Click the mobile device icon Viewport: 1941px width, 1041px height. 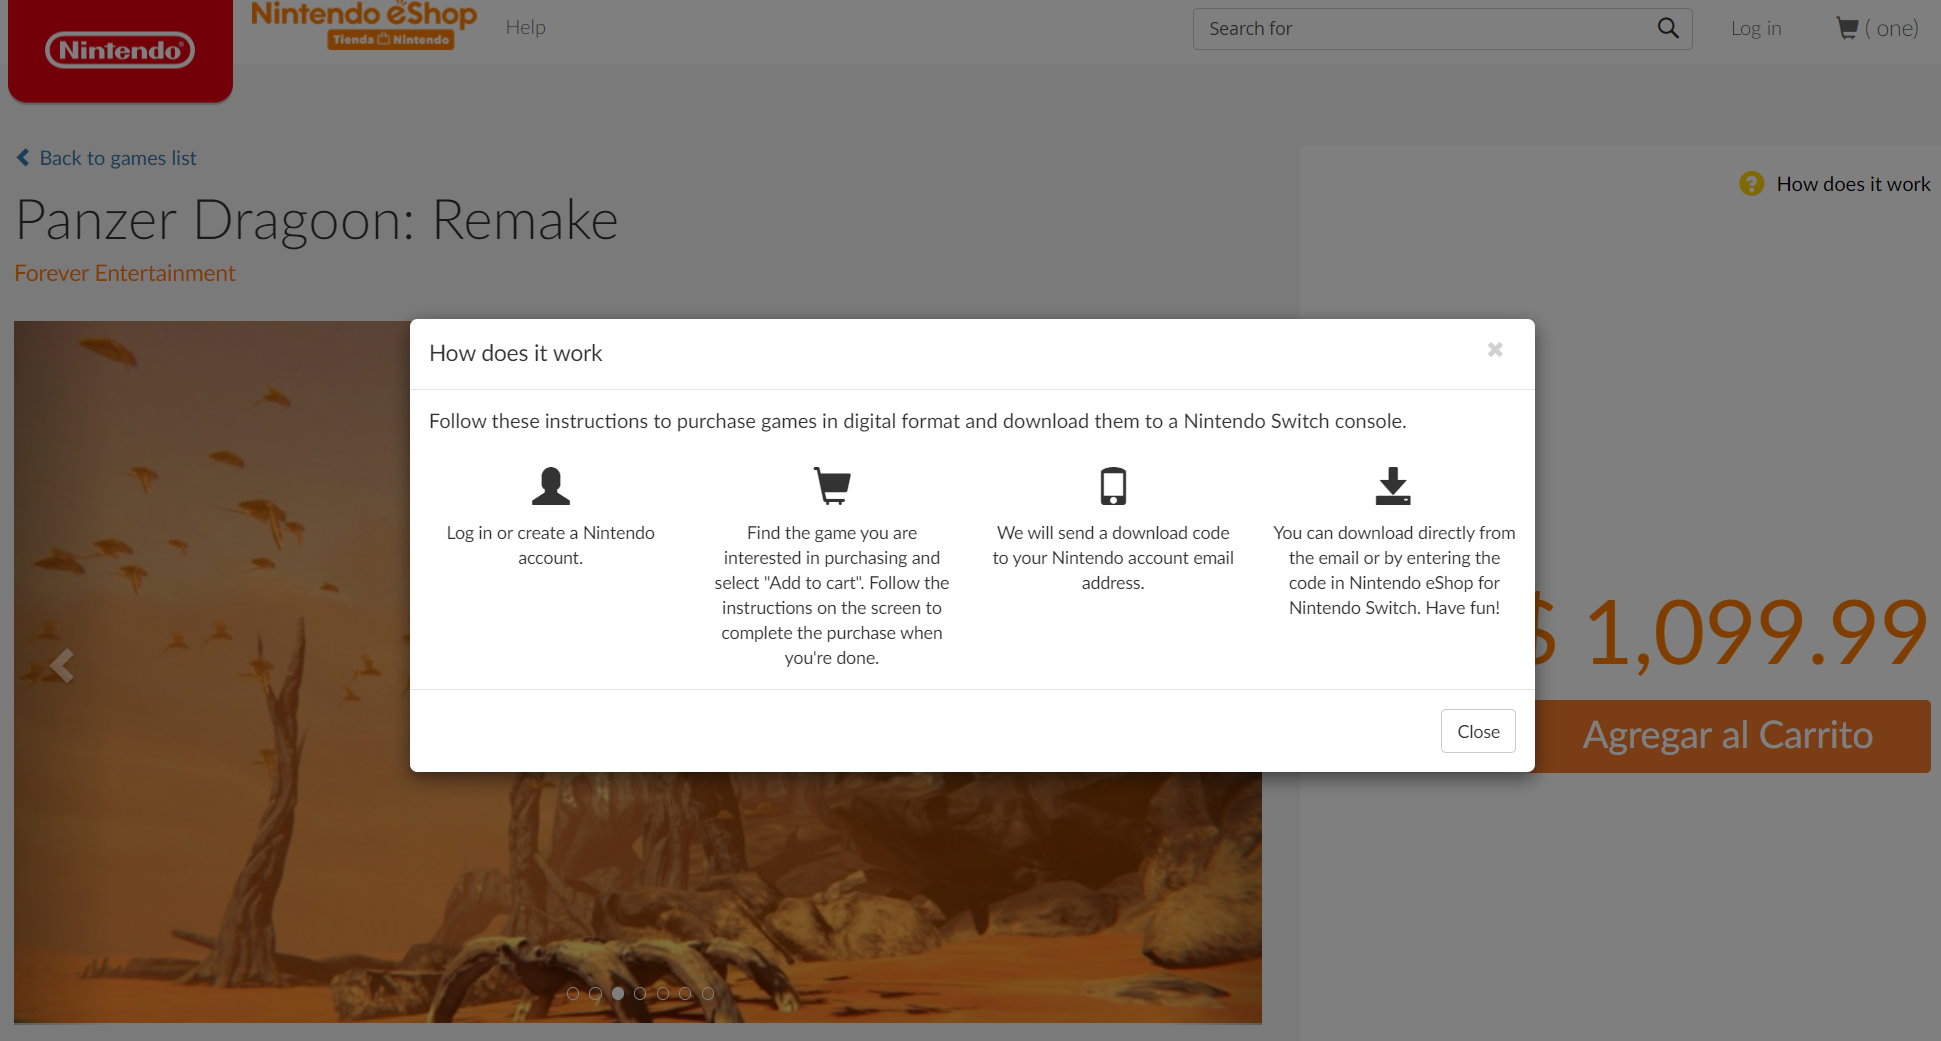1113,486
